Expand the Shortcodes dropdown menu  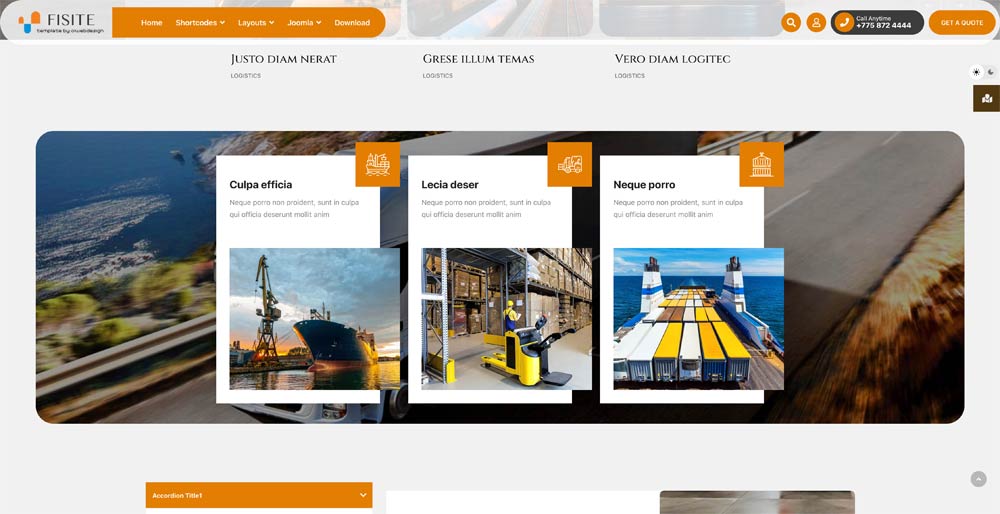(x=200, y=23)
